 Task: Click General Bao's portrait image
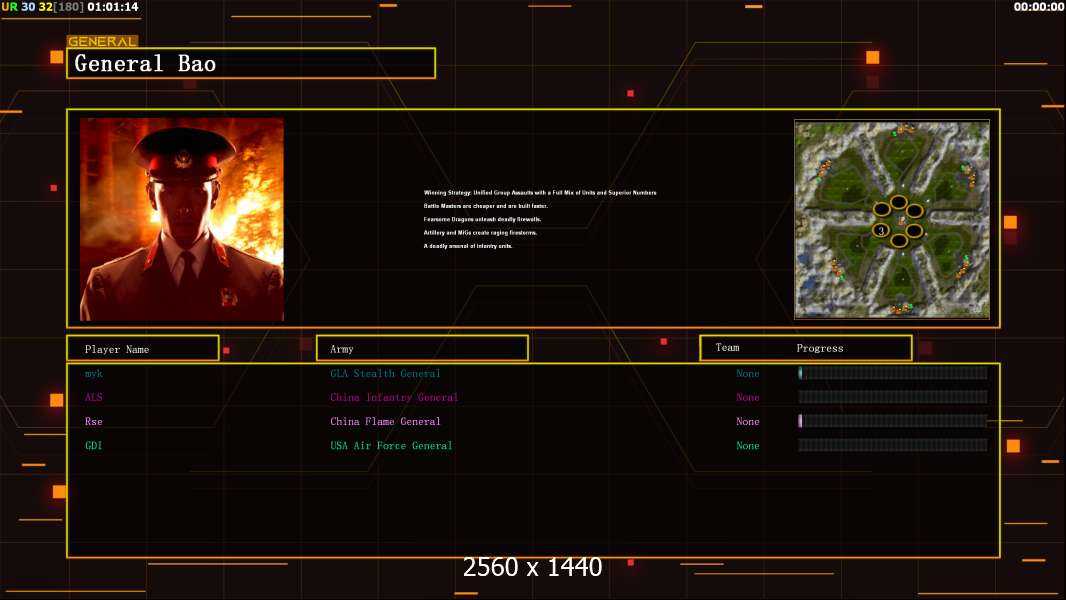[x=182, y=219]
